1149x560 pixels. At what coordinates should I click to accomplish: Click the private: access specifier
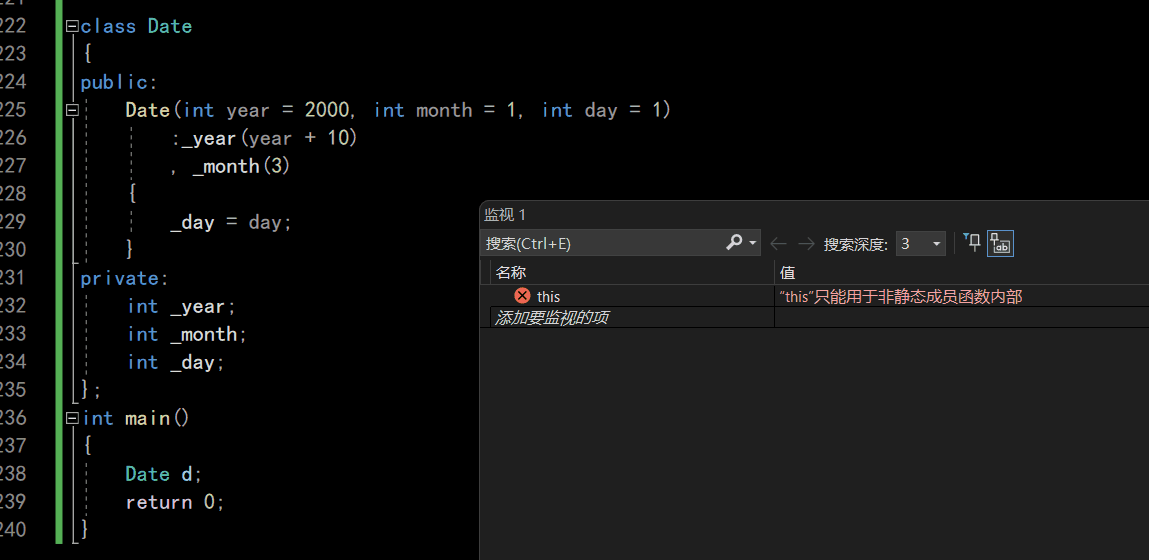click(x=125, y=279)
